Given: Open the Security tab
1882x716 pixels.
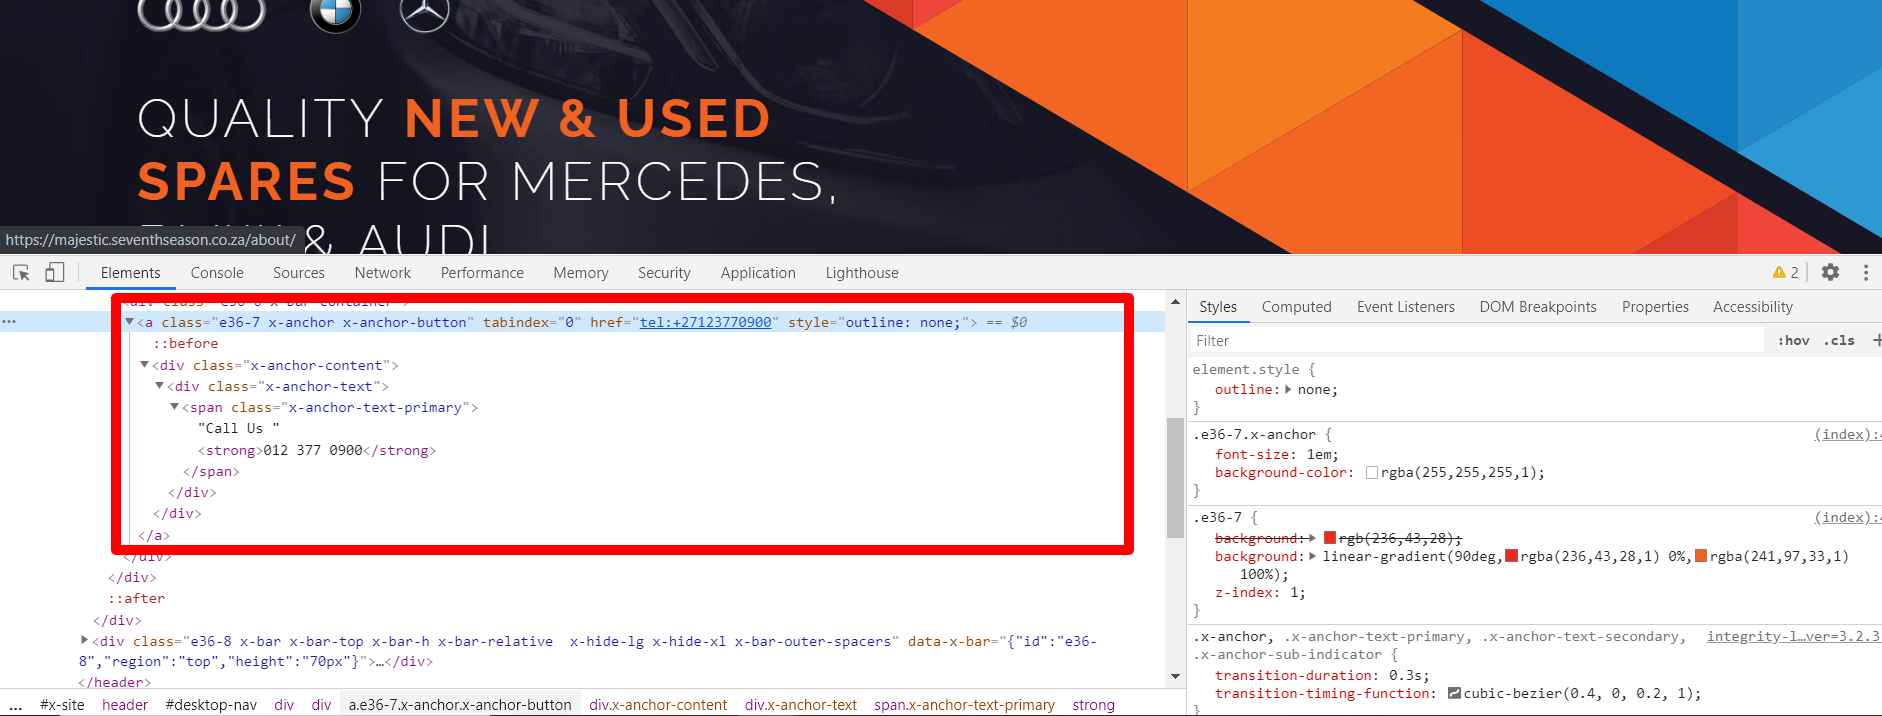Looking at the screenshot, I should pyautogui.click(x=664, y=273).
